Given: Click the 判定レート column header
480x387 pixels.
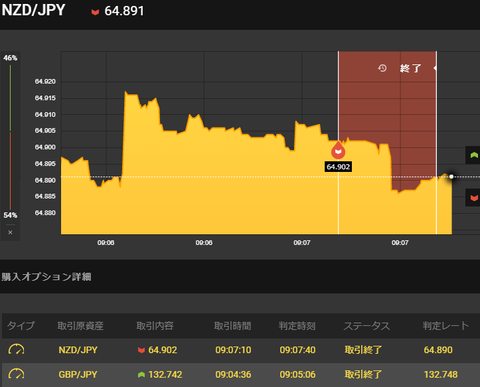Looking at the screenshot, I should [x=446, y=326].
